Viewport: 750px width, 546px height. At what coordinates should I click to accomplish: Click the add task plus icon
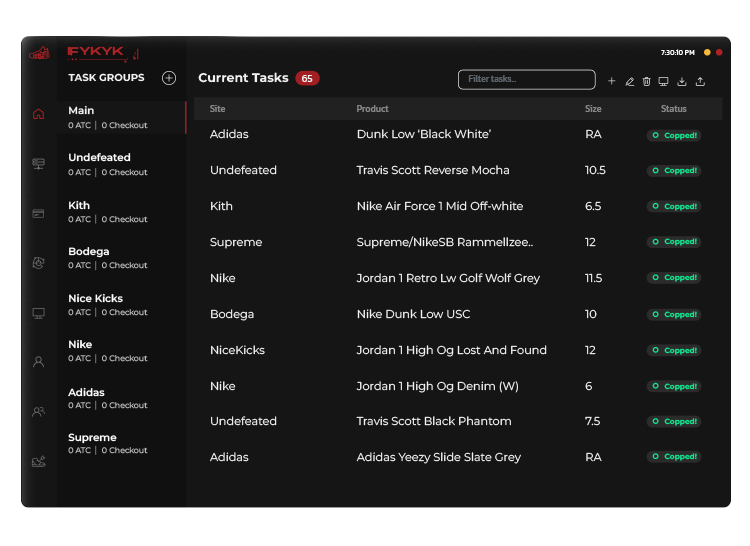[612, 81]
